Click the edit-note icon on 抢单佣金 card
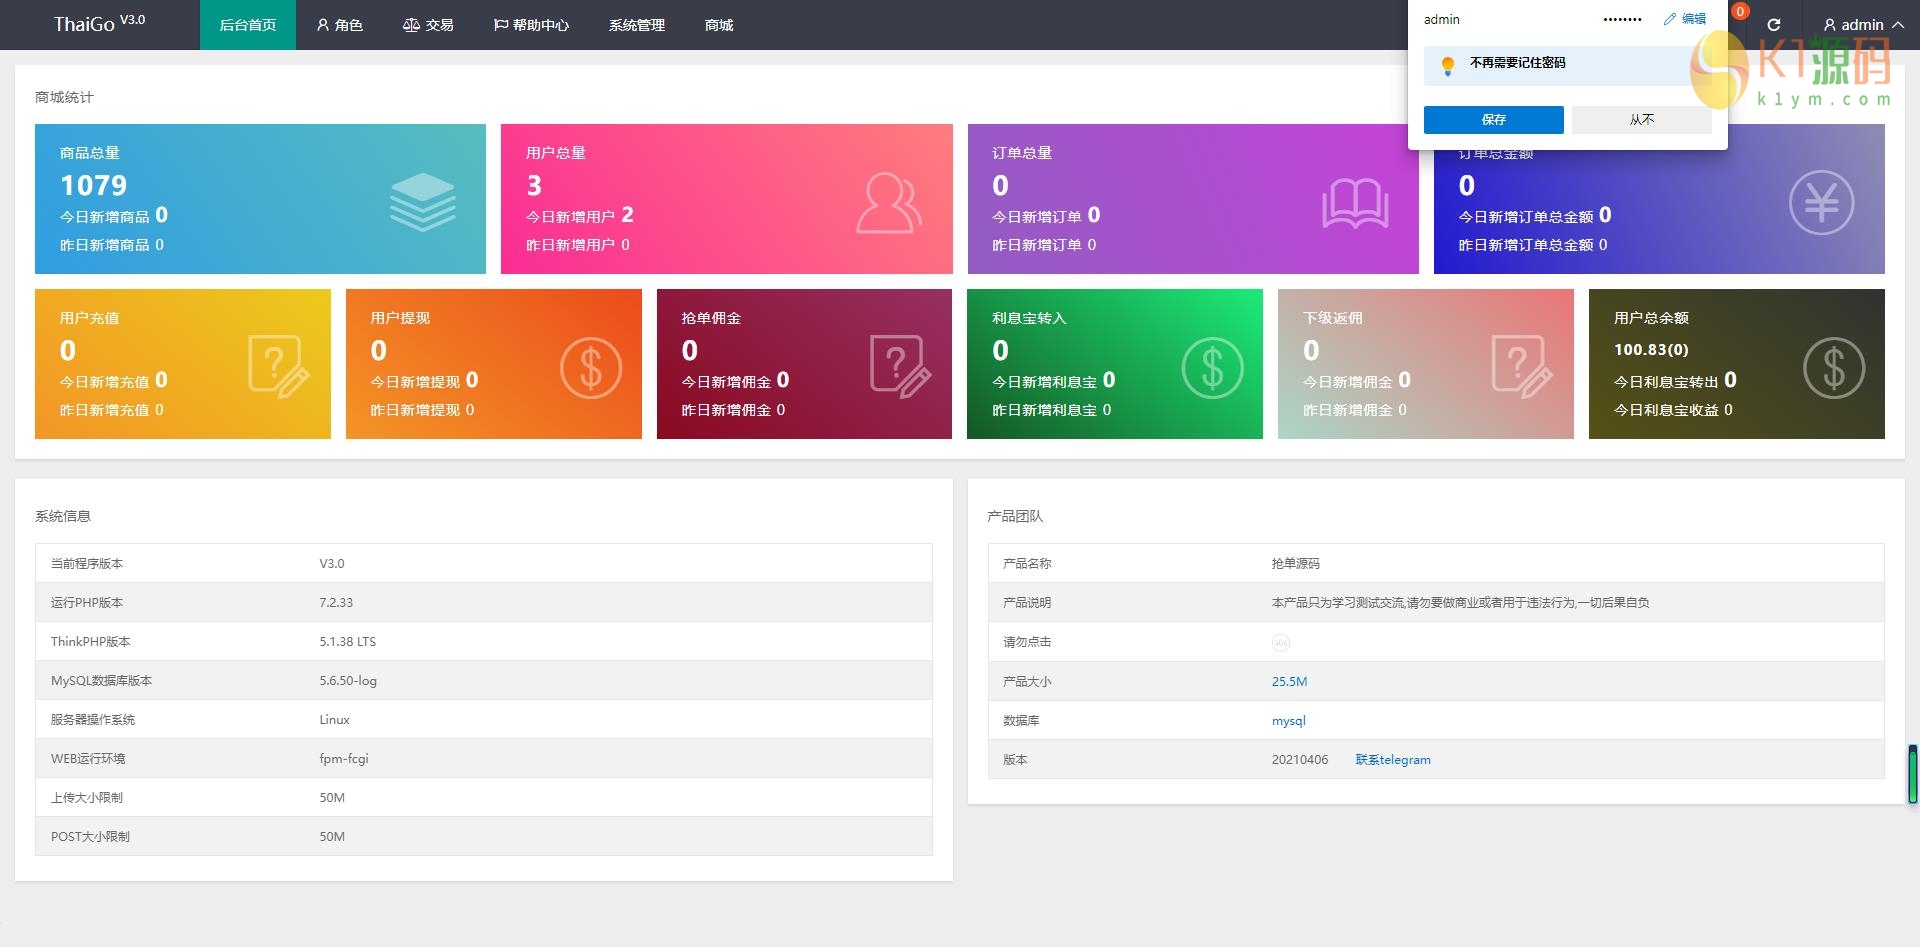Screen dimensions: 1920x947 [x=900, y=367]
